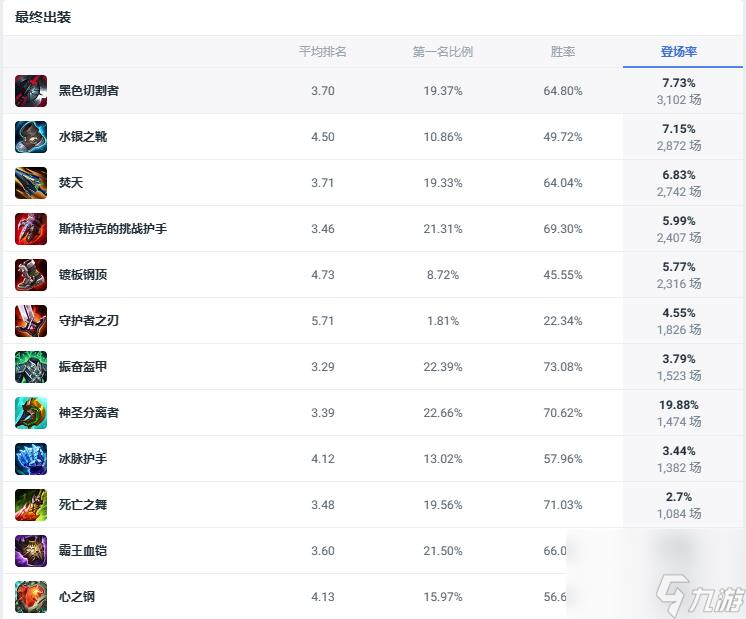Select the 振奋盔甲 item name
The width and height of the screenshot is (746, 619).
coord(83,367)
